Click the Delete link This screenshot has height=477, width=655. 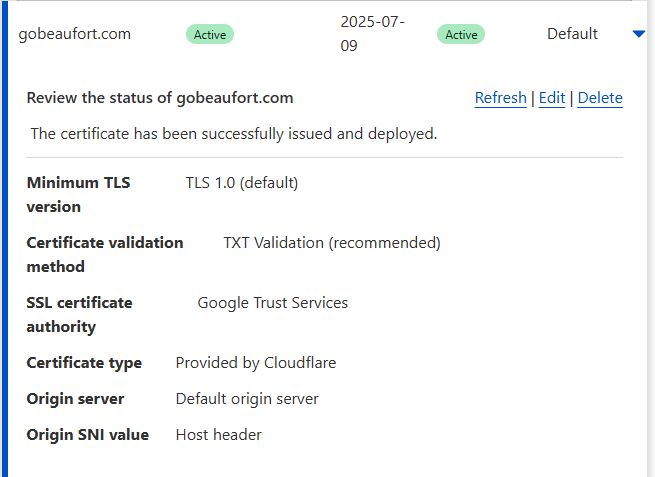click(600, 98)
